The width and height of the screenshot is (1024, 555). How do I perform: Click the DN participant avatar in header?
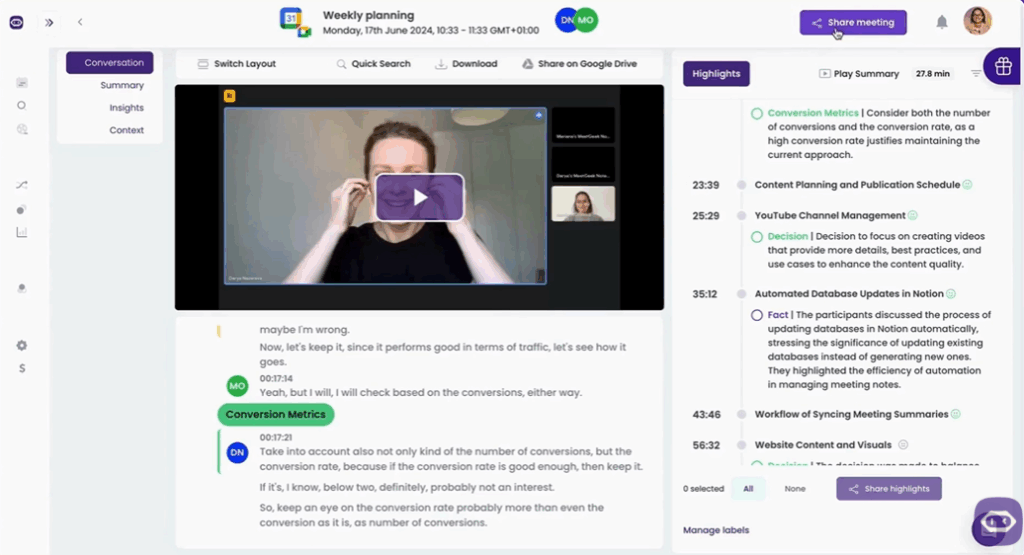pos(565,20)
